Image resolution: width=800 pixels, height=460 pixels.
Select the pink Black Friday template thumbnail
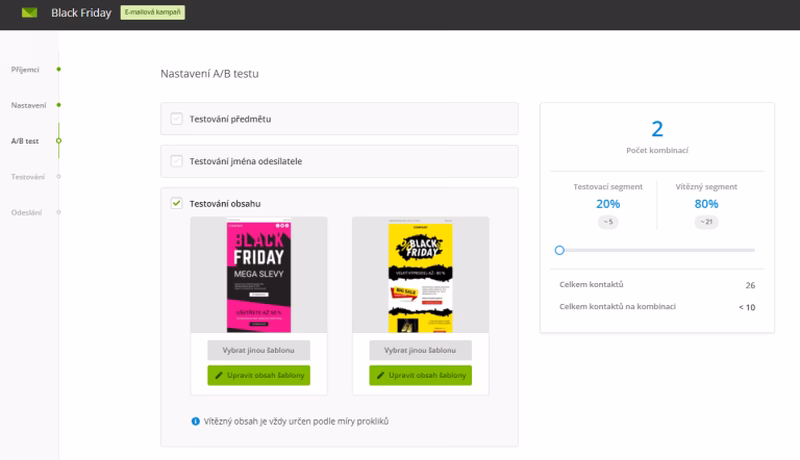(x=259, y=277)
